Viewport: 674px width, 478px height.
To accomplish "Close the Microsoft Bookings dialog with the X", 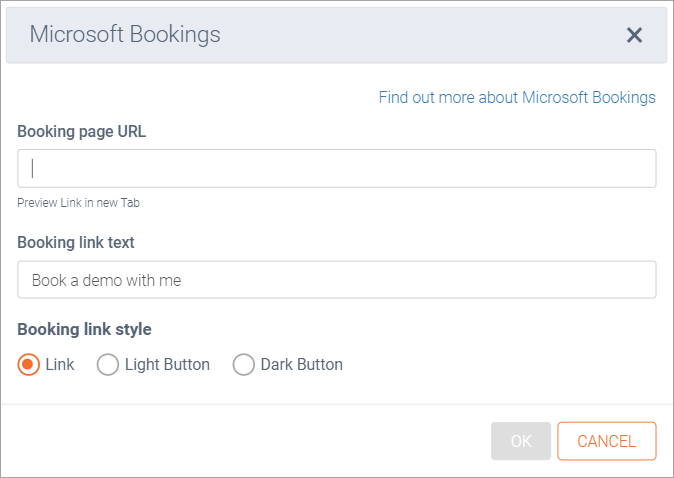I will pos(634,35).
